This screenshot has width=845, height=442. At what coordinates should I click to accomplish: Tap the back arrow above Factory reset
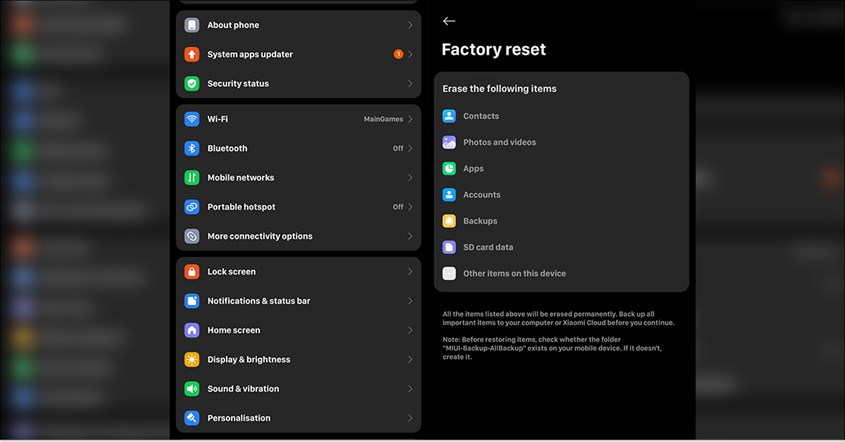[x=448, y=21]
